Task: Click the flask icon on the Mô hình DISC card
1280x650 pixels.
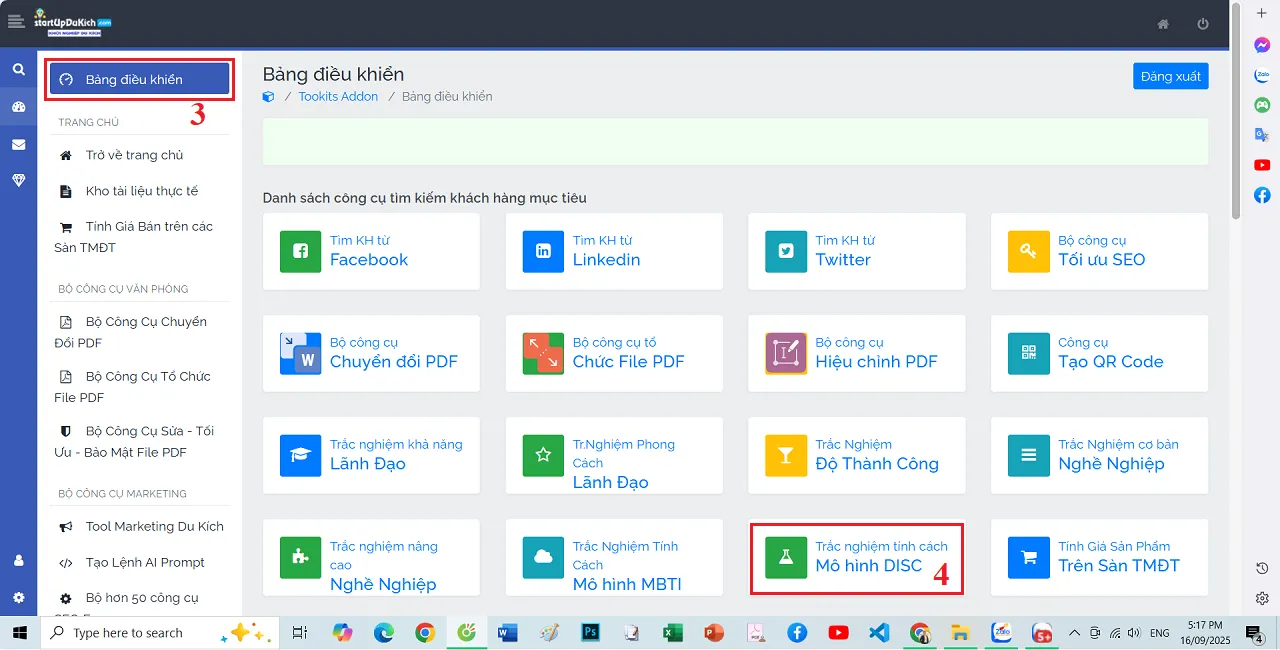Action: click(786, 558)
